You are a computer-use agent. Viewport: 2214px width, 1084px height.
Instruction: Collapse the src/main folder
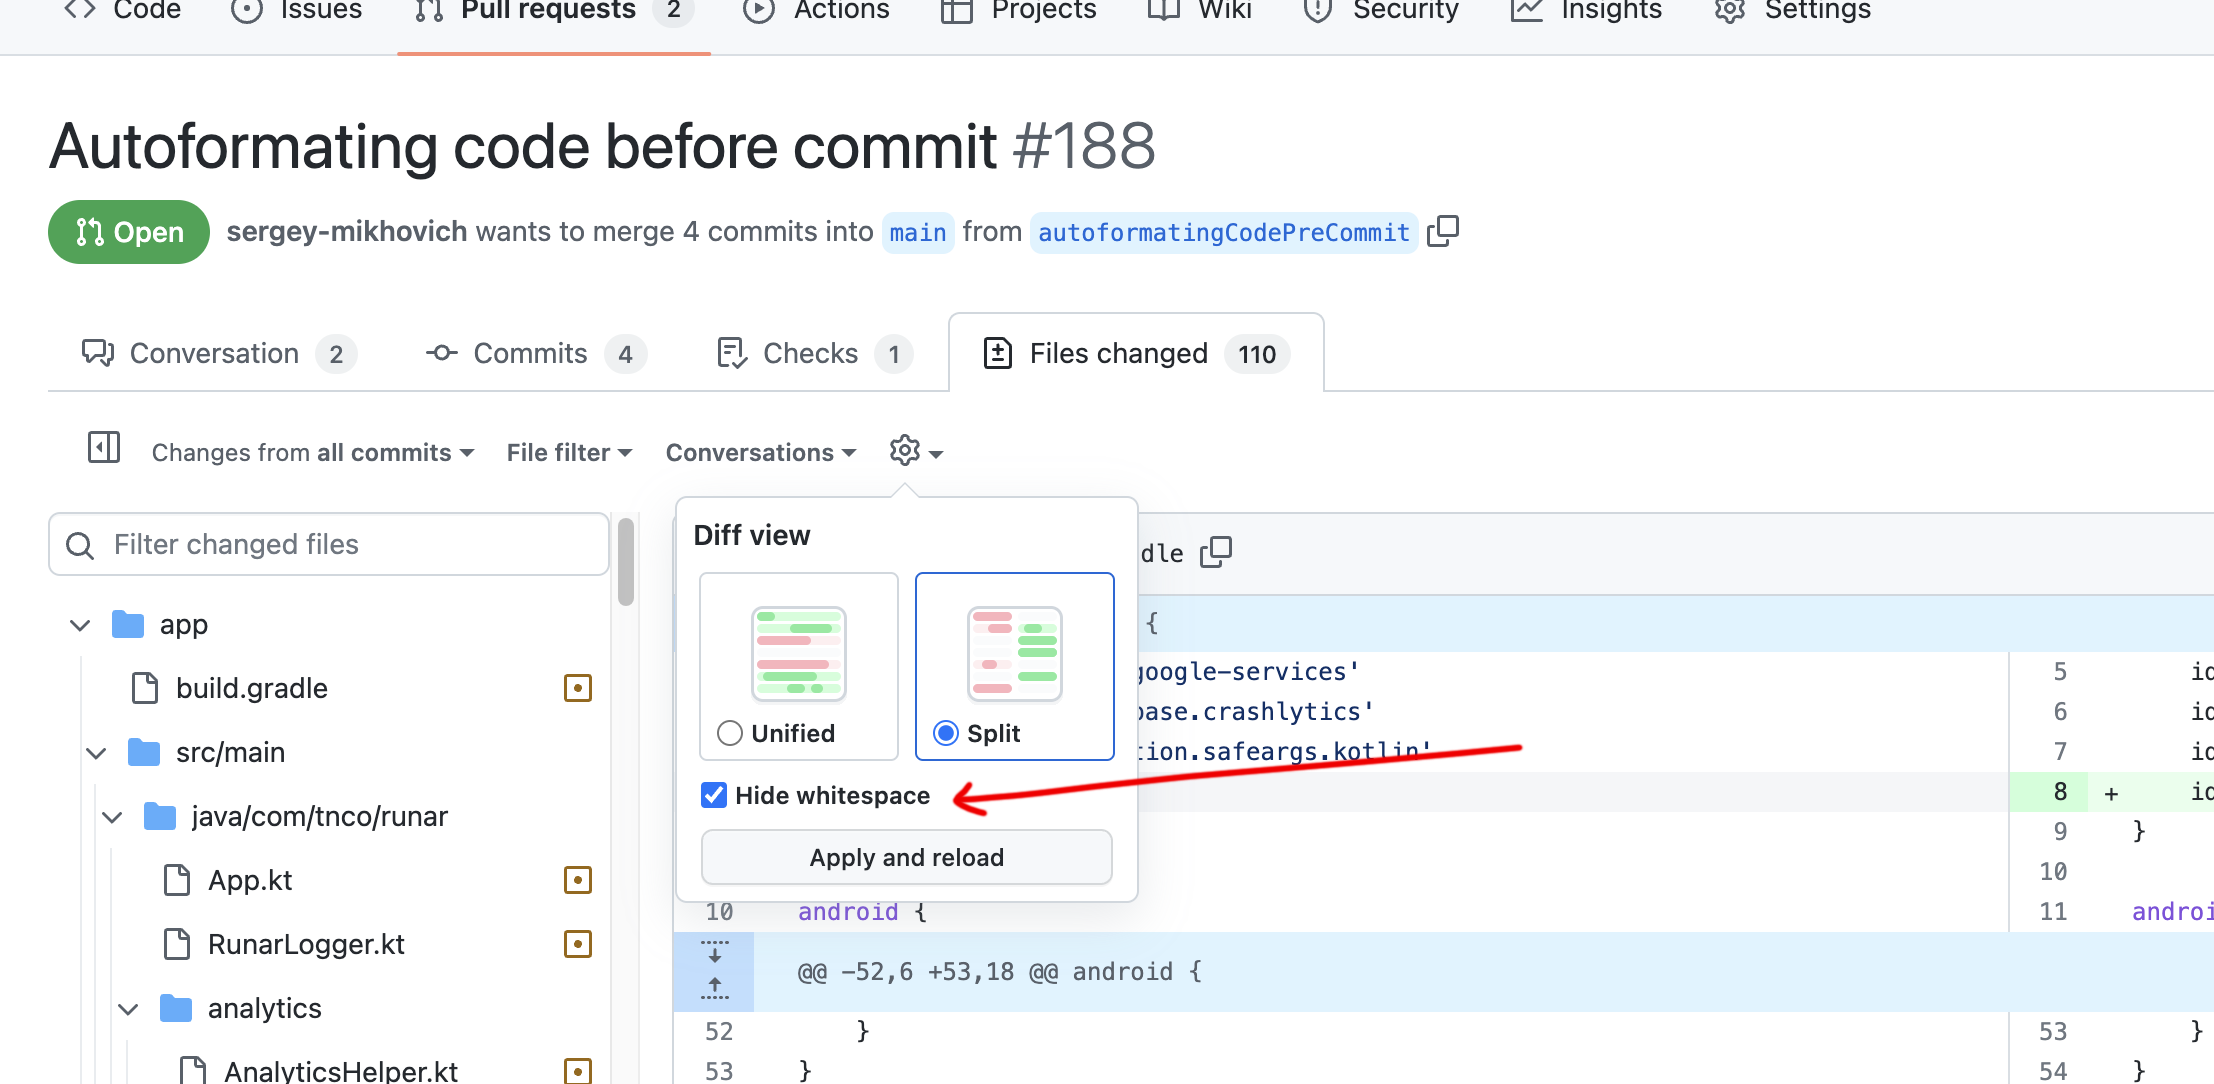[97, 753]
